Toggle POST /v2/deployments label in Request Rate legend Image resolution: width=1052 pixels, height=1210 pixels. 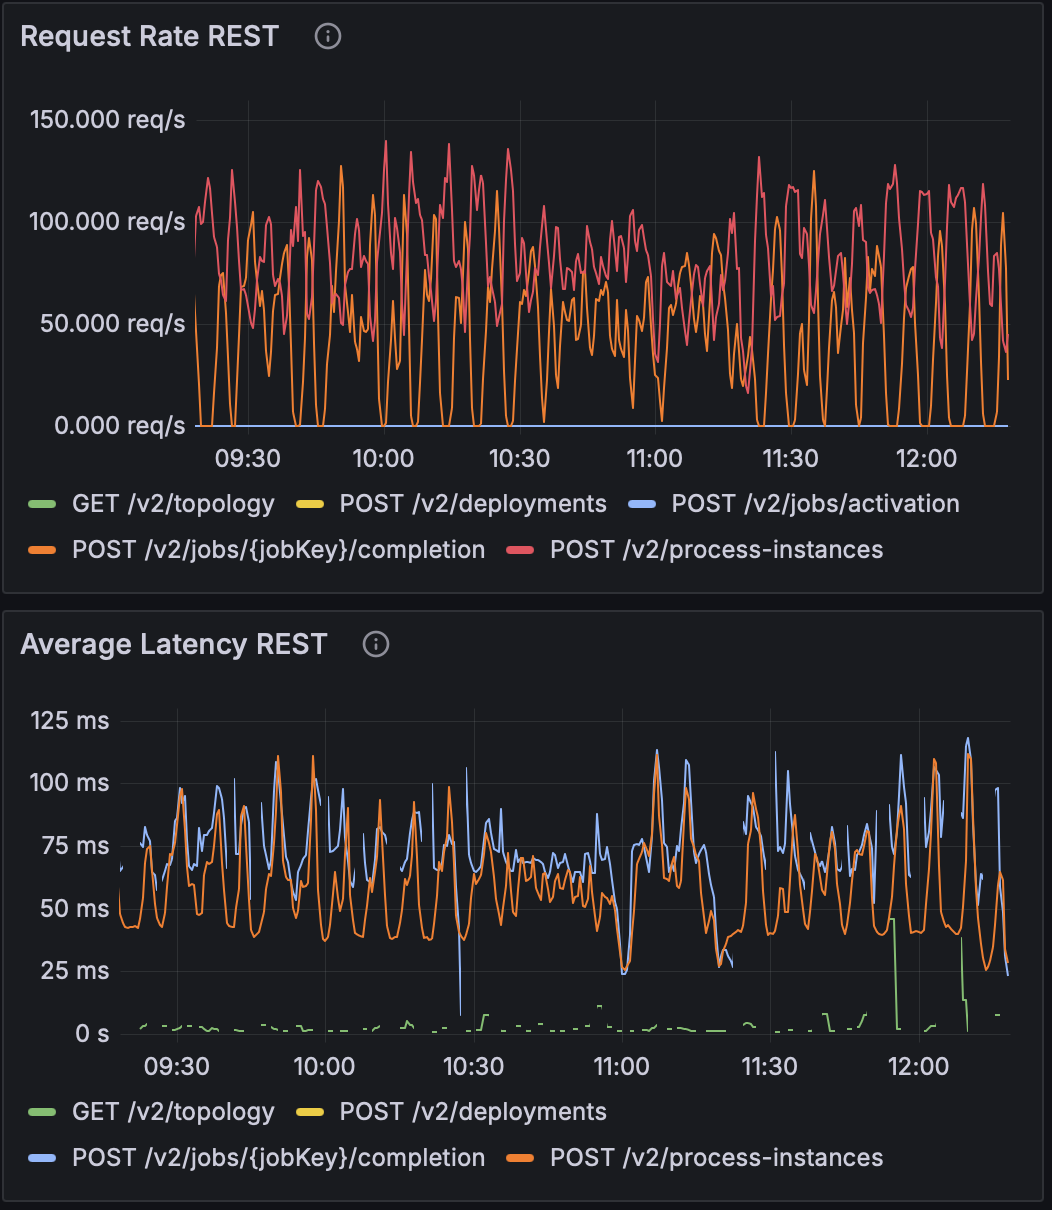pos(472,504)
